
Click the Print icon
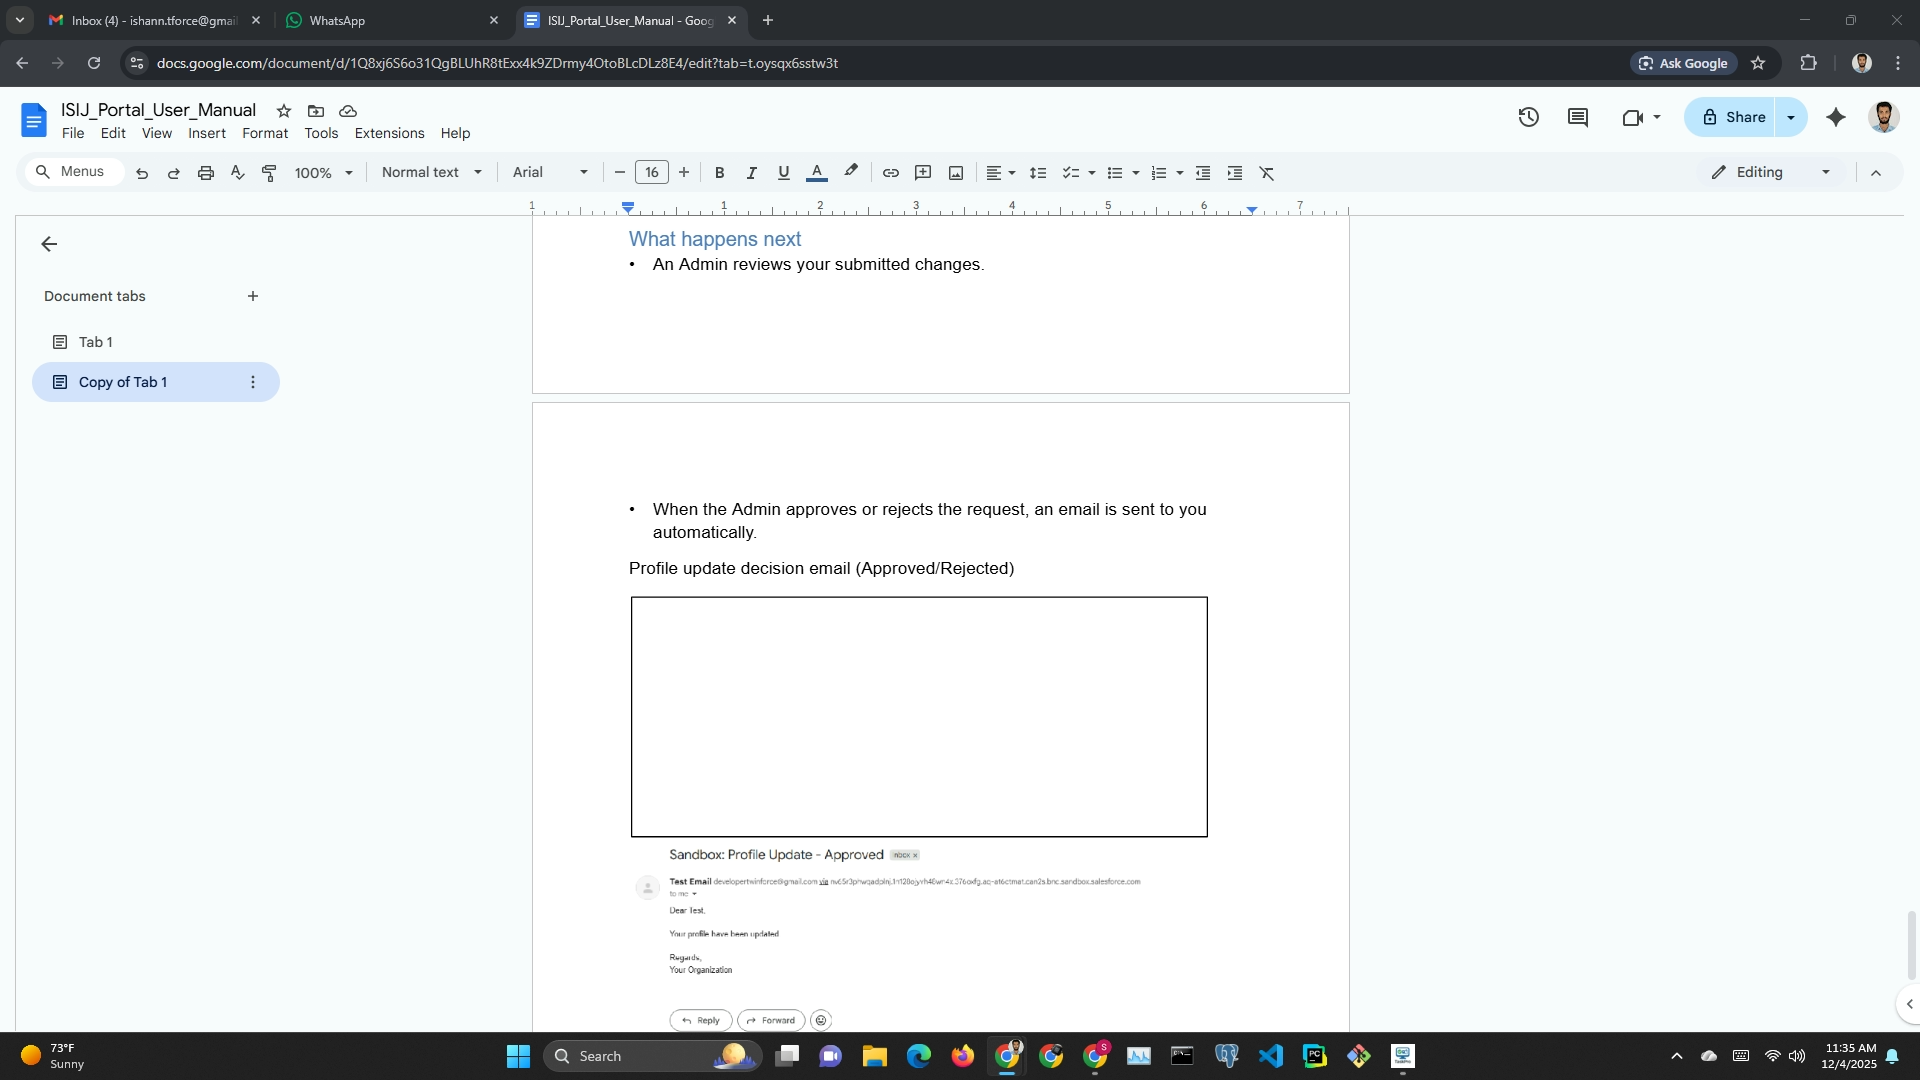pyautogui.click(x=206, y=173)
